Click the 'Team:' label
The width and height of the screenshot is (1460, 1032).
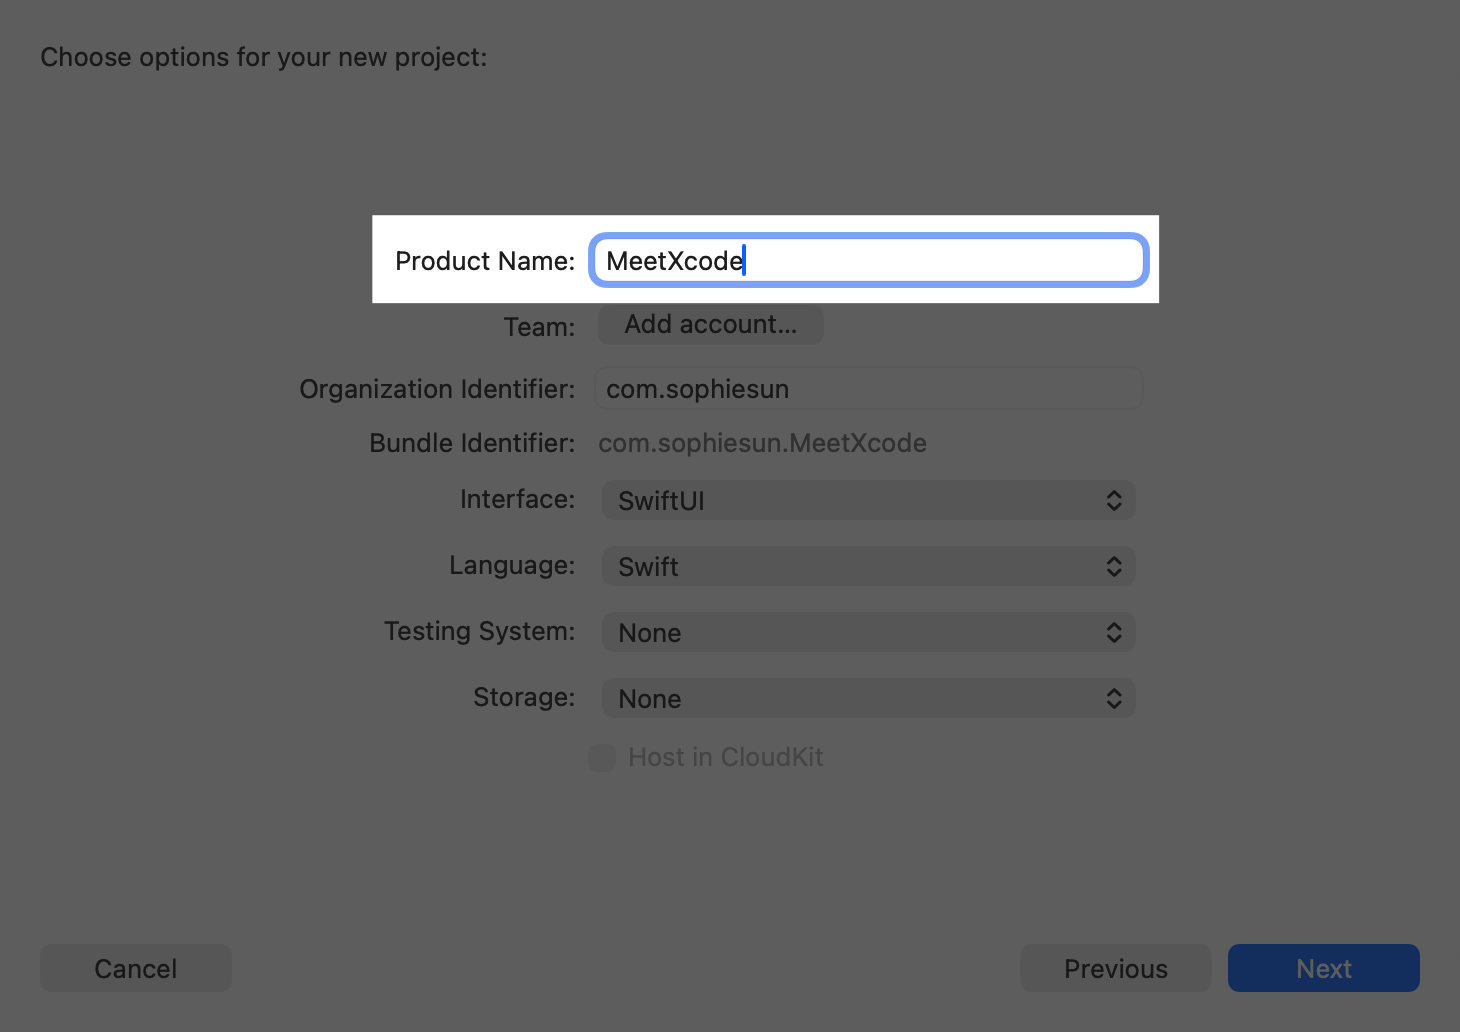[x=540, y=327]
